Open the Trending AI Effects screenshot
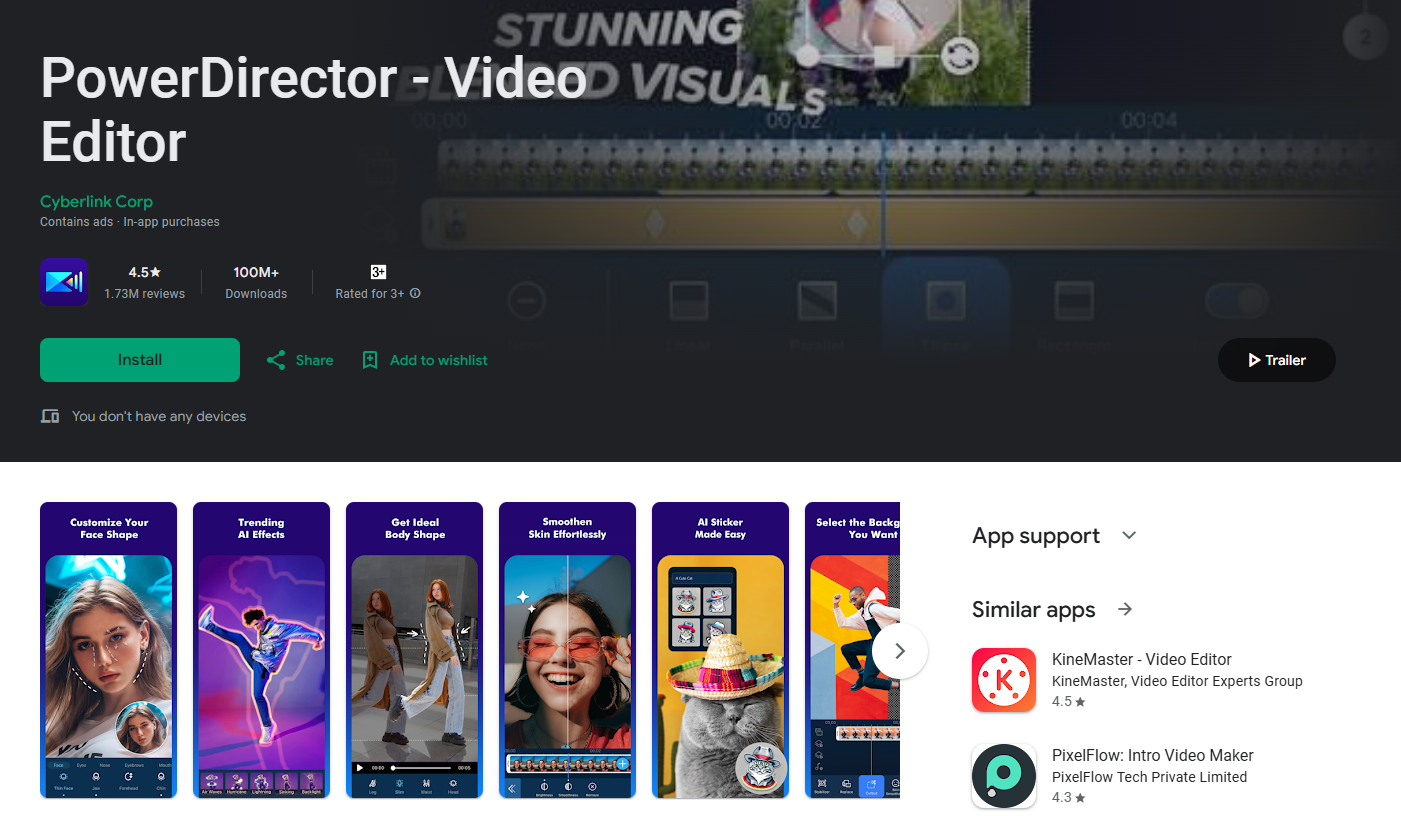The image size is (1401, 816). coord(261,650)
